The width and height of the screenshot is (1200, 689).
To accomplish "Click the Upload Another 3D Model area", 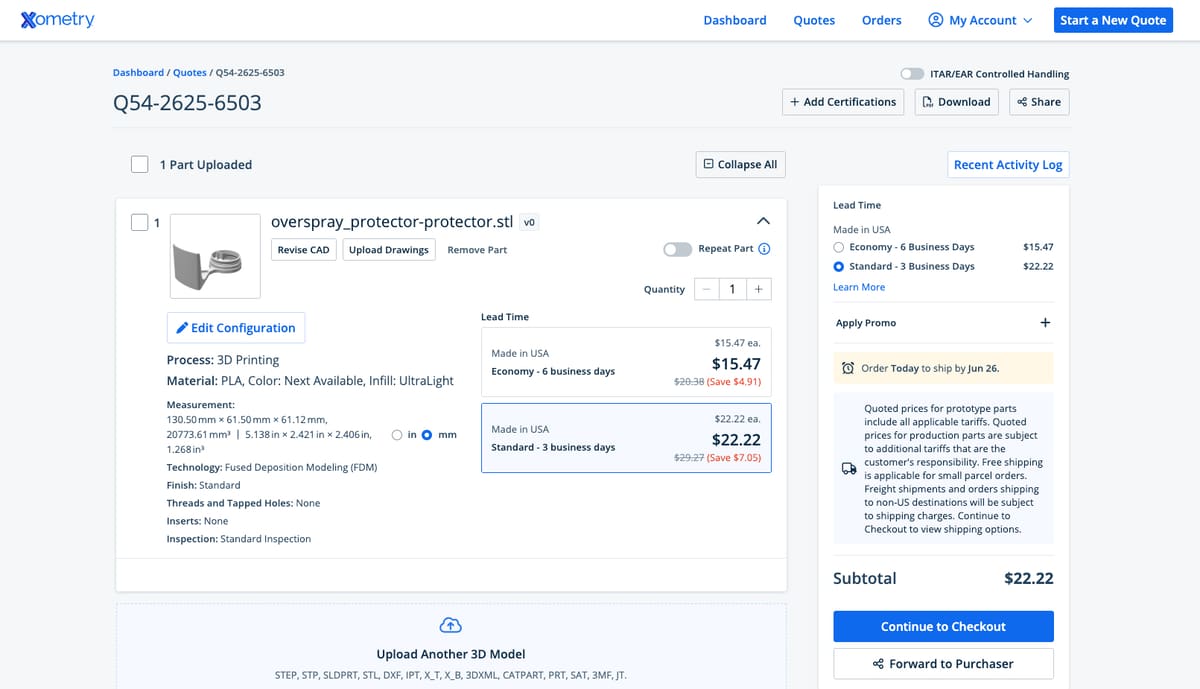I will 451,646.
